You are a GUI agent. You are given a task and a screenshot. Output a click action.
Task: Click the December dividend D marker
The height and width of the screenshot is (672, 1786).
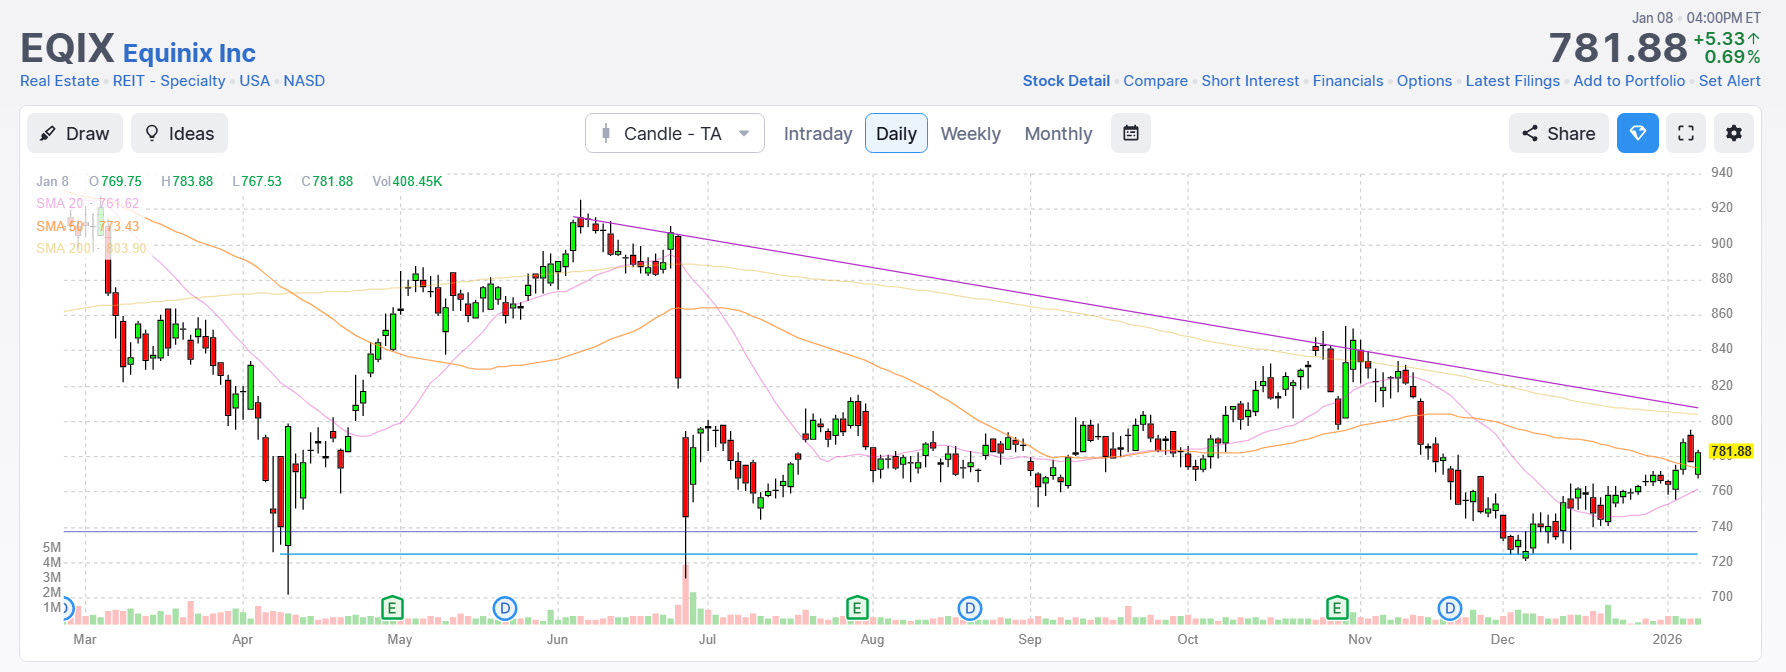pos(1450,607)
